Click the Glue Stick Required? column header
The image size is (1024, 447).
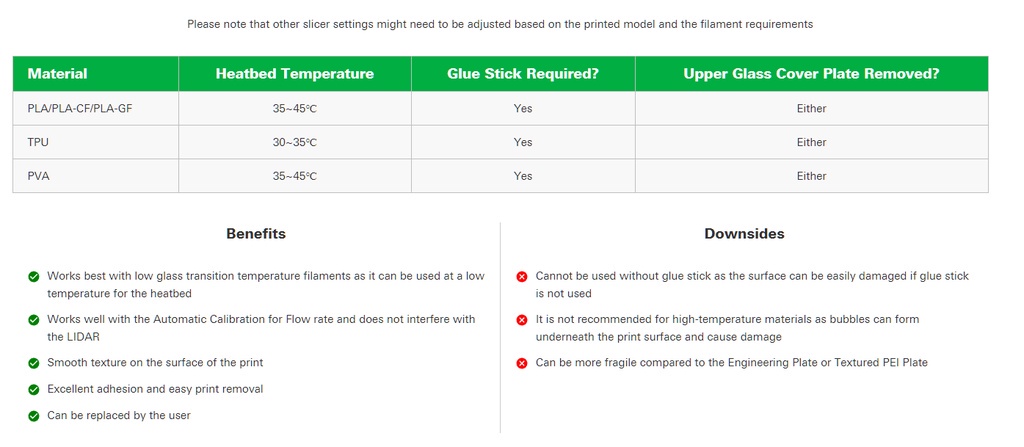tap(523, 74)
